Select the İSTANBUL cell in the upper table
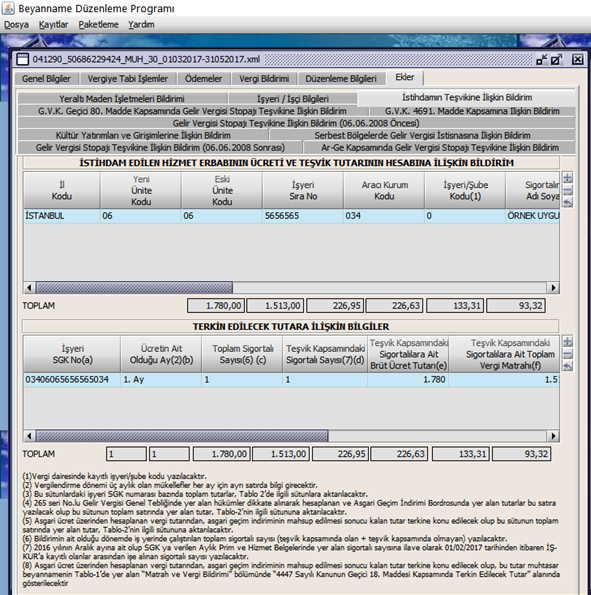591x595 pixels. [62, 216]
